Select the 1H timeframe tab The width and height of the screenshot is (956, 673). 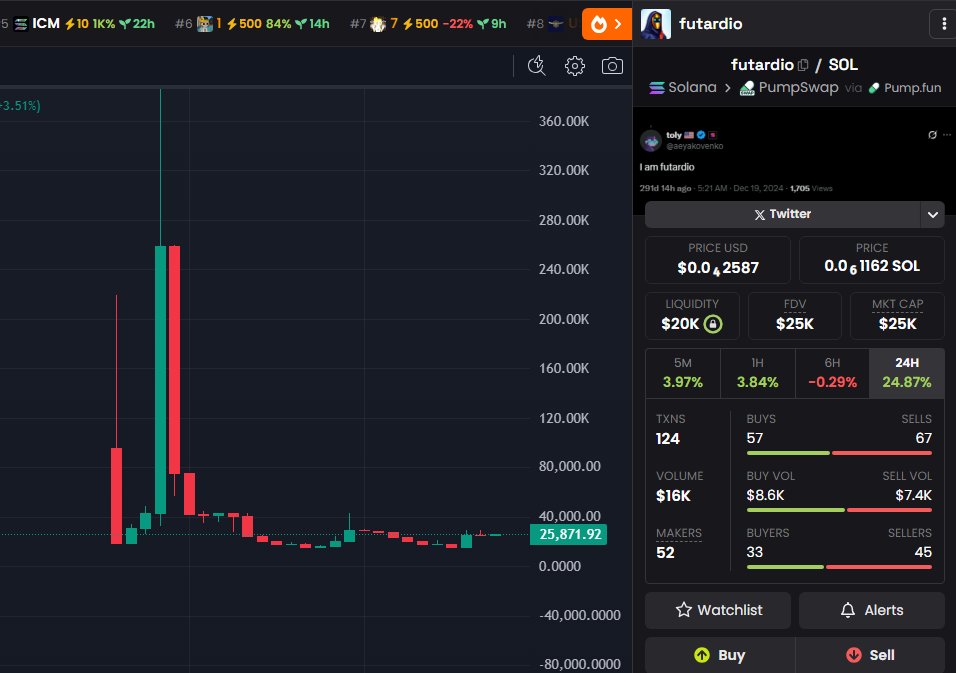[x=757, y=373]
